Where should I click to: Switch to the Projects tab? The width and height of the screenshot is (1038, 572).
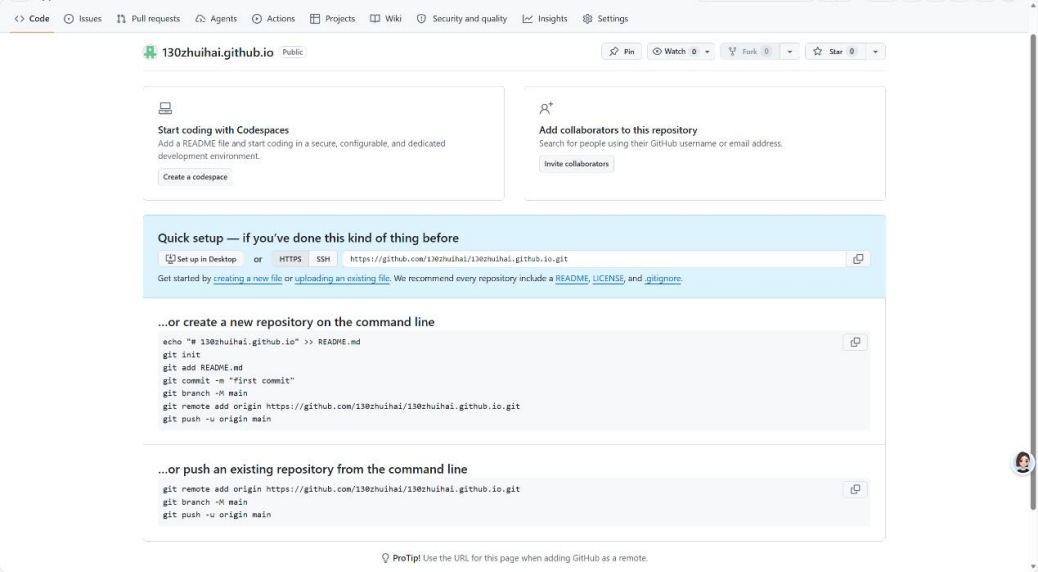pos(332,19)
